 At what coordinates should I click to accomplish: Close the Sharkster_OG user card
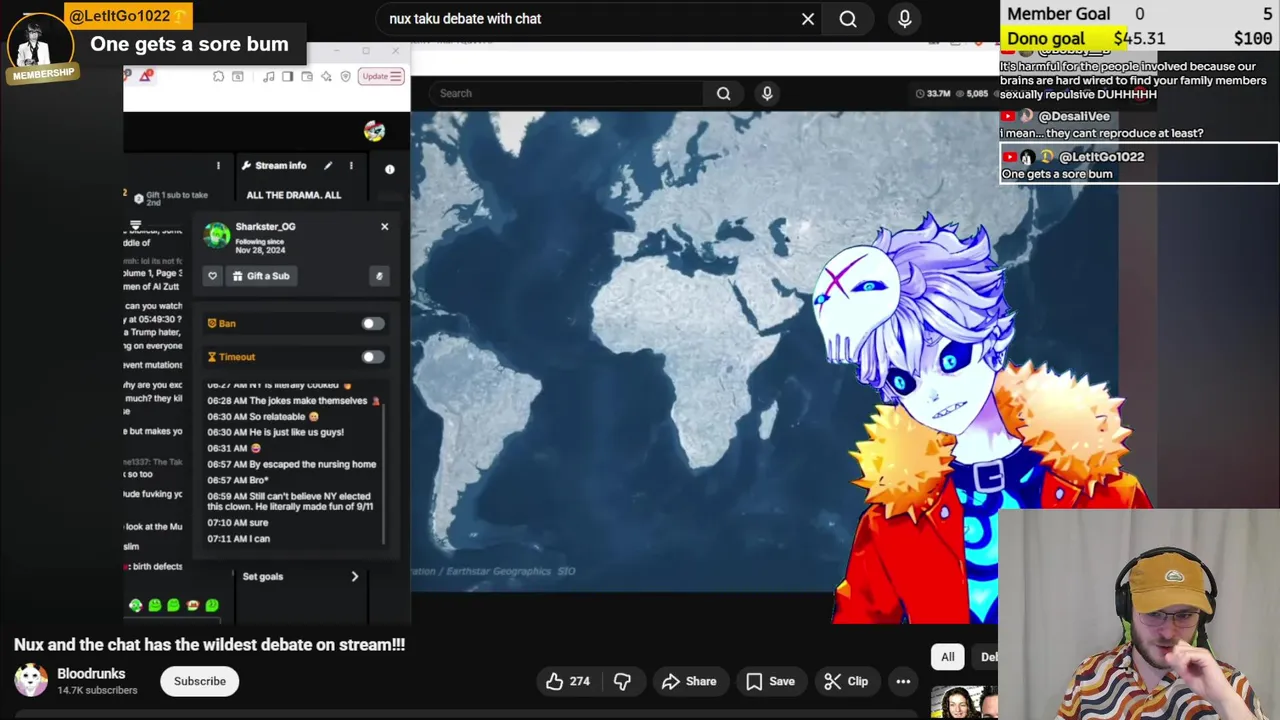click(x=384, y=227)
